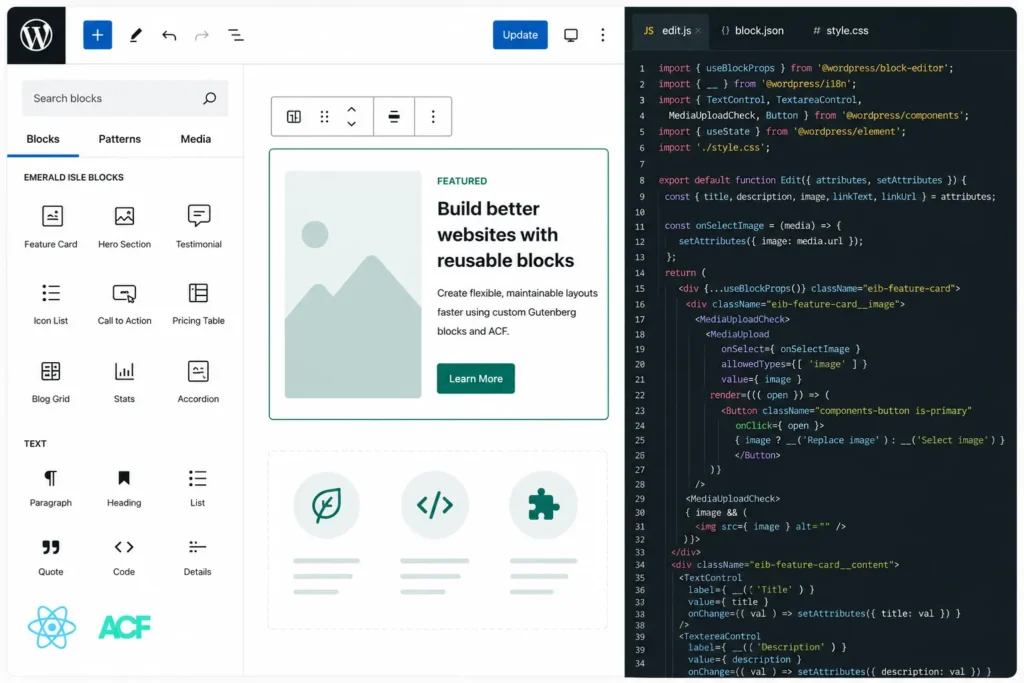The height and width of the screenshot is (683, 1024).
Task: Switch to the Media tab
Action: (195, 139)
